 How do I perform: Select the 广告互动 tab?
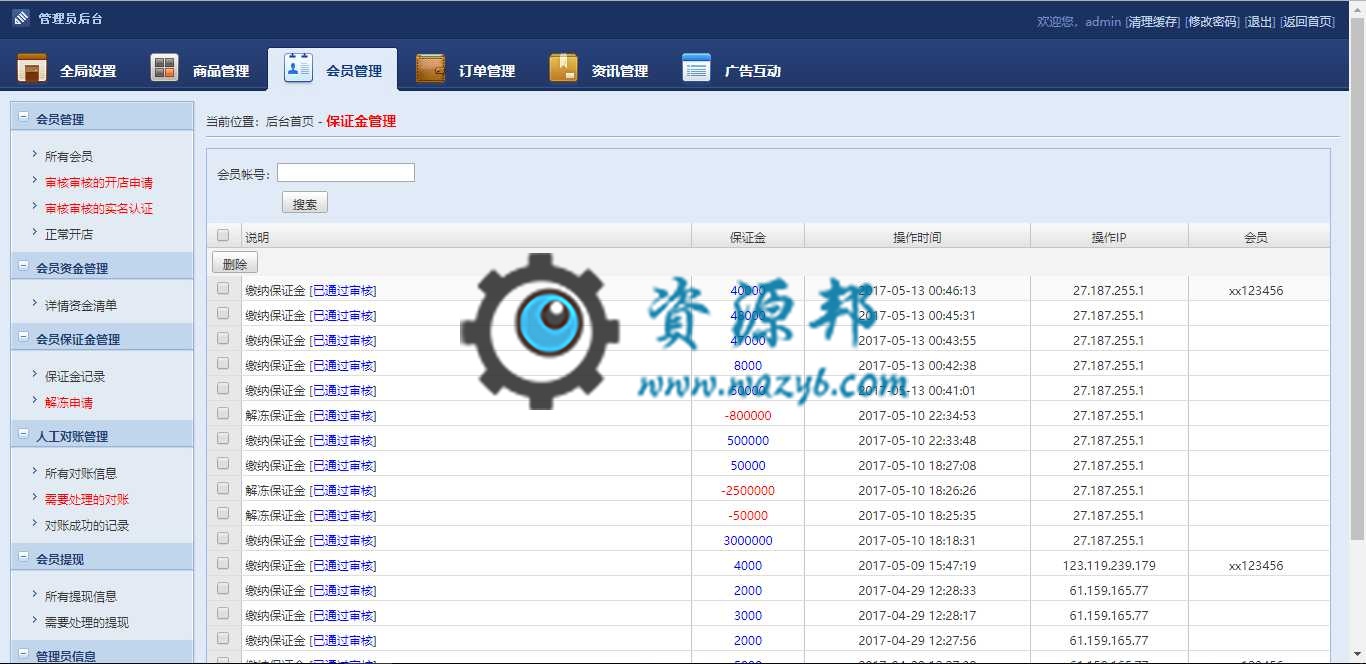pyautogui.click(x=732, y=70)
